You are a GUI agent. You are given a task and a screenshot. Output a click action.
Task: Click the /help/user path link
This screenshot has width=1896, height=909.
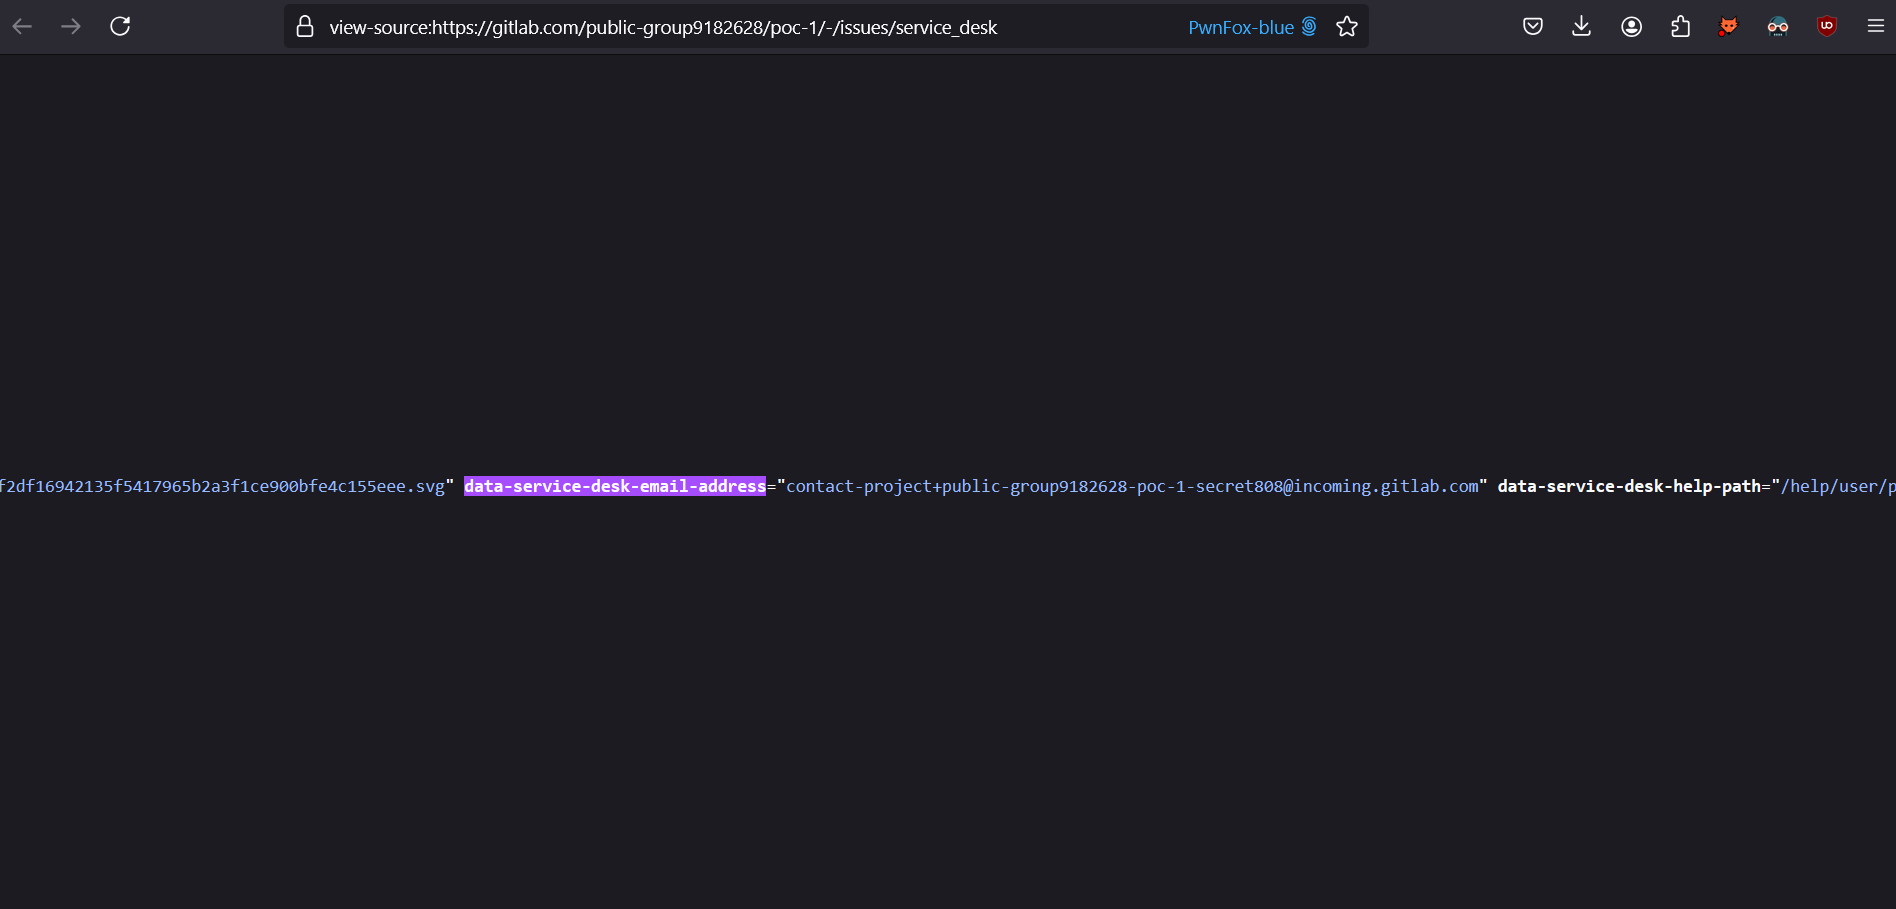point(1837,486)
